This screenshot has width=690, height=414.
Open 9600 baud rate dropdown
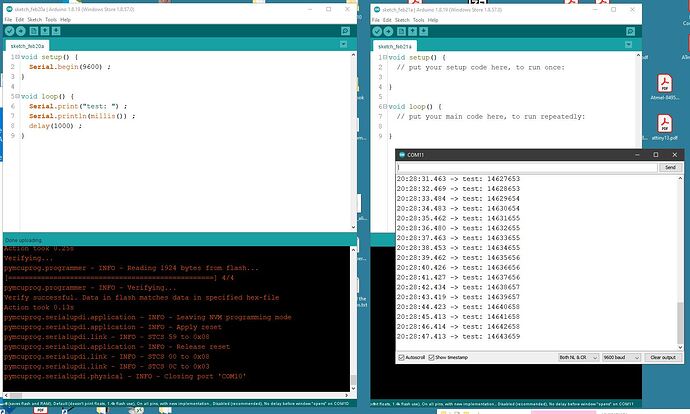[x=621, y=357]
